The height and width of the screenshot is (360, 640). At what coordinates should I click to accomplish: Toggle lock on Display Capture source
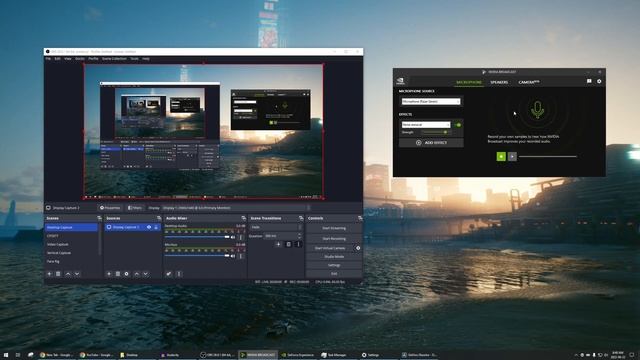(x=156, y=227)
